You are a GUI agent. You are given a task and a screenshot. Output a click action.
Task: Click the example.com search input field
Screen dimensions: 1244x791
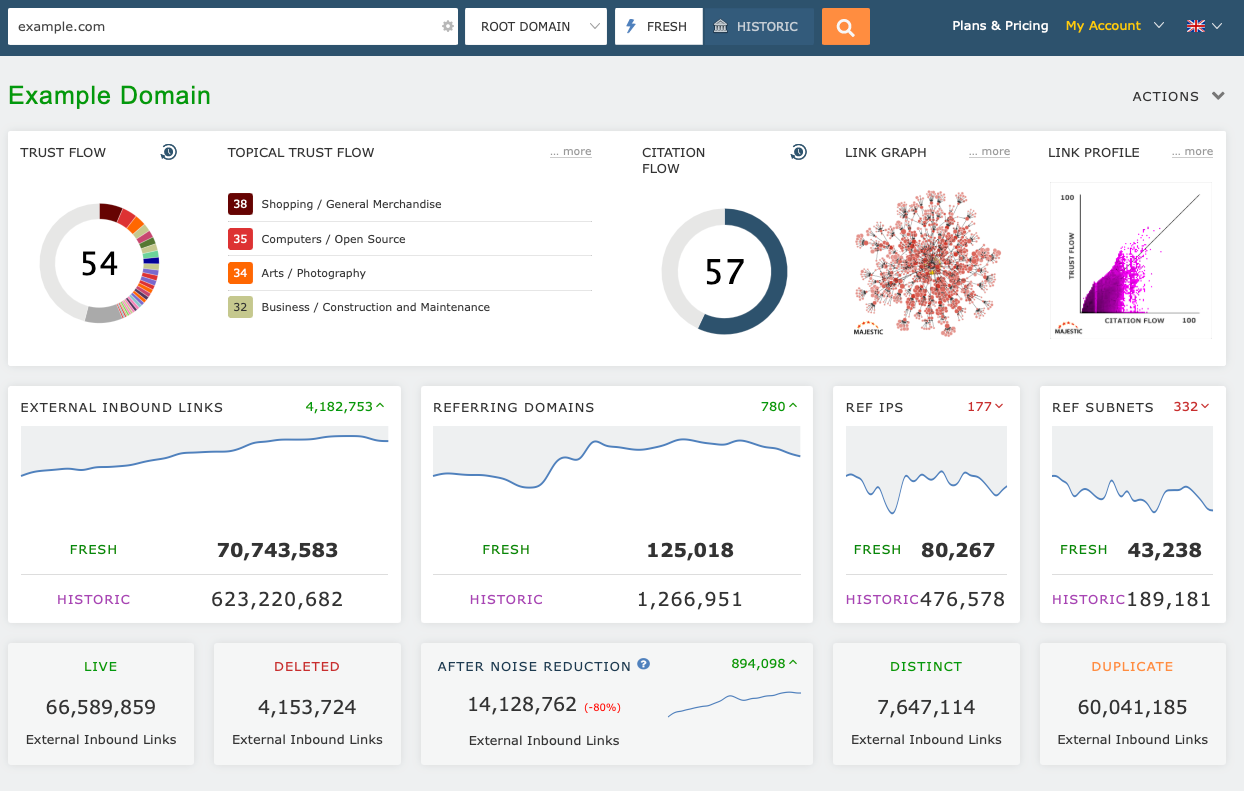[200, 26]
